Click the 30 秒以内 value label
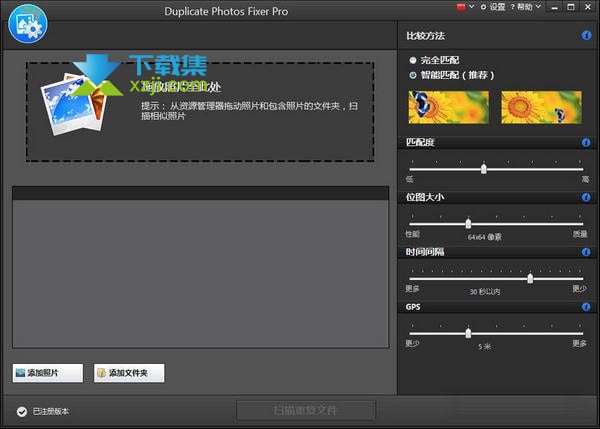The image size is (600, 429). click(485, 292)
